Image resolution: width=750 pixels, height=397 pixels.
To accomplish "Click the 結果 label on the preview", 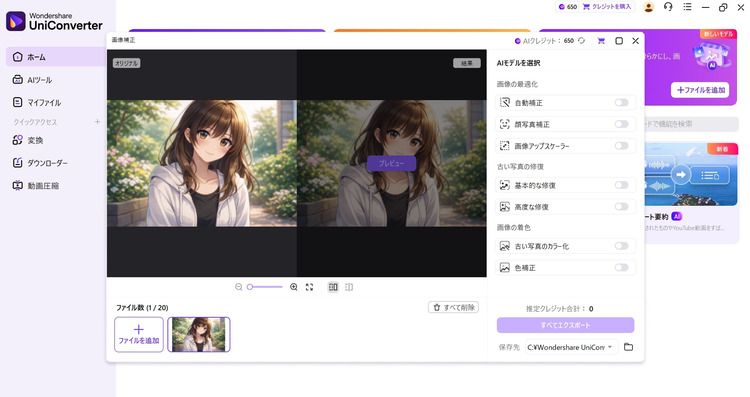I will click(x=467, y=63).
